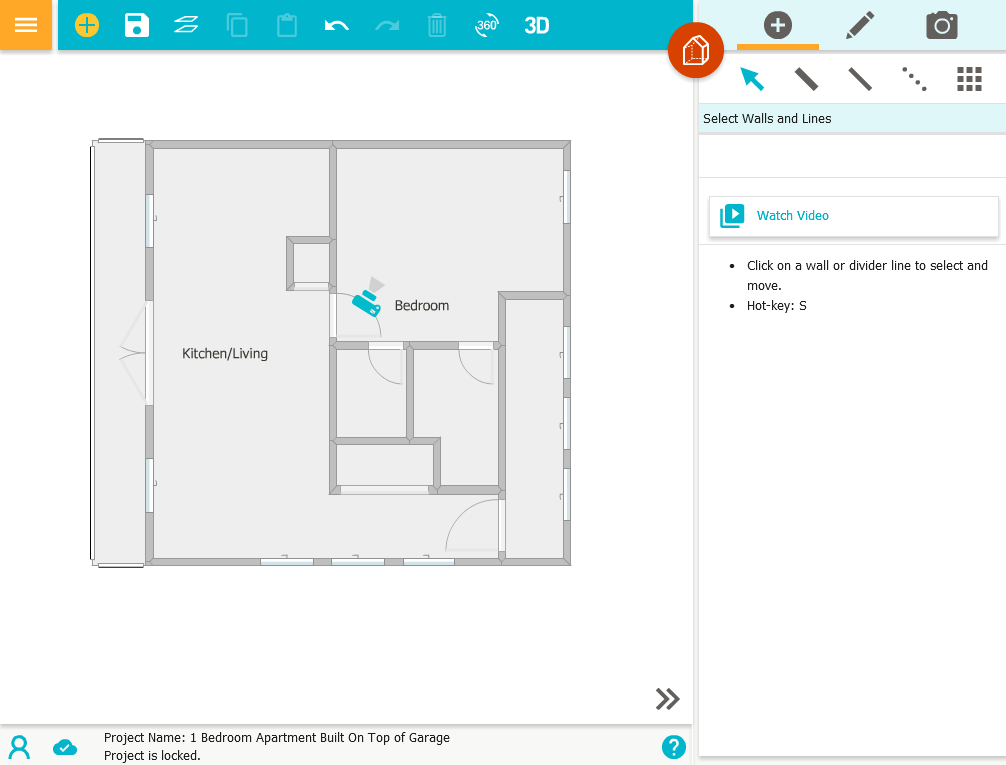Select the thin line wall tool
This screenshot has height=765, width=1006.
(860, 79)
